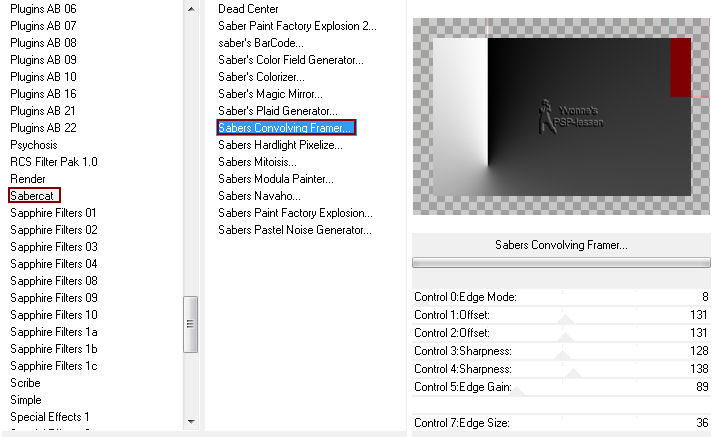This screenshot has height=437, width=714.
Task: Select Plugins AB 16 category
Action: click(43, 94)
